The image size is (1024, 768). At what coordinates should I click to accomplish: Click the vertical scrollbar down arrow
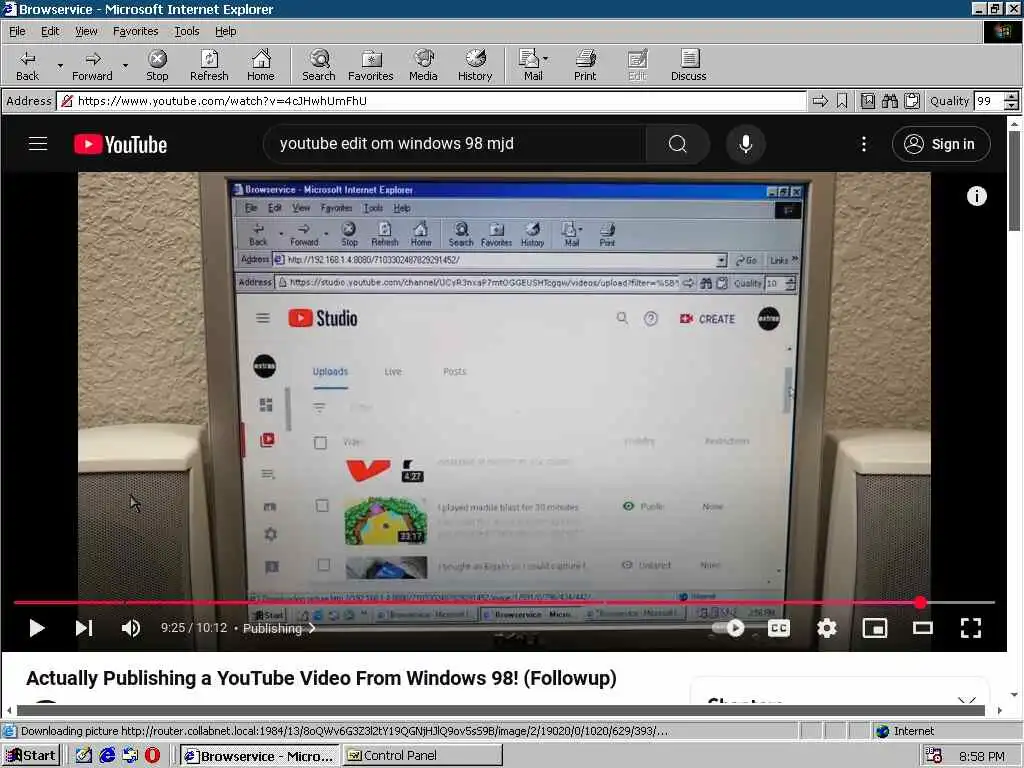coord(1014,695)
